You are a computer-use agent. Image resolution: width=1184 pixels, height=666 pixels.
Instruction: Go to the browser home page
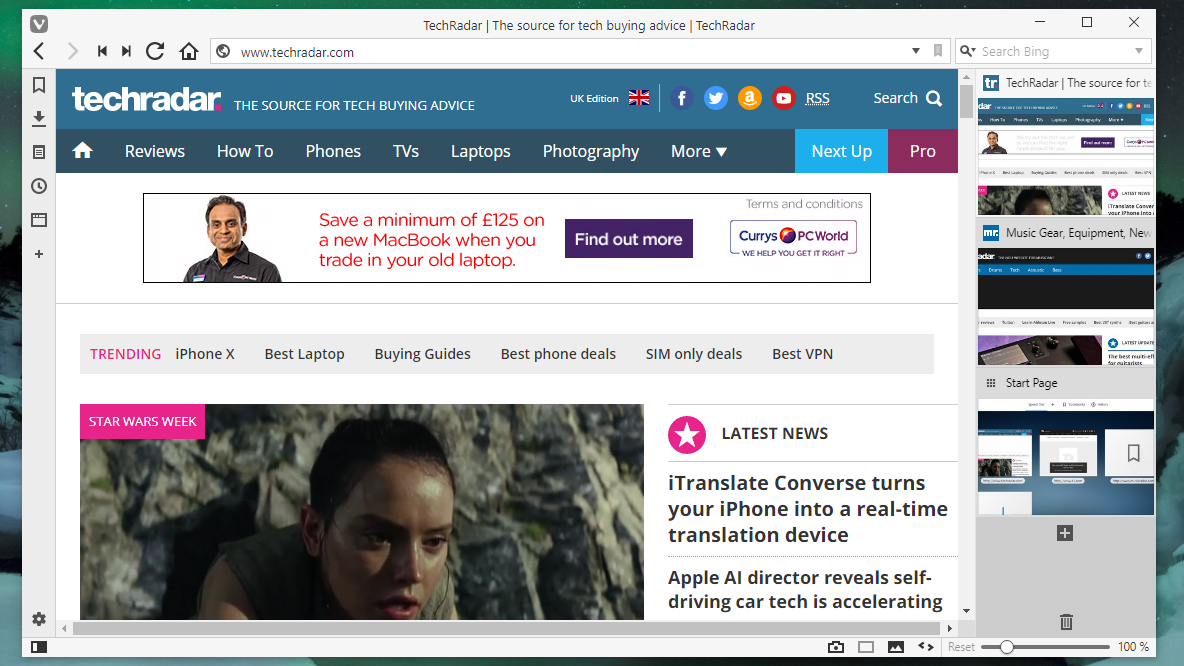click(x=189, y=51)
